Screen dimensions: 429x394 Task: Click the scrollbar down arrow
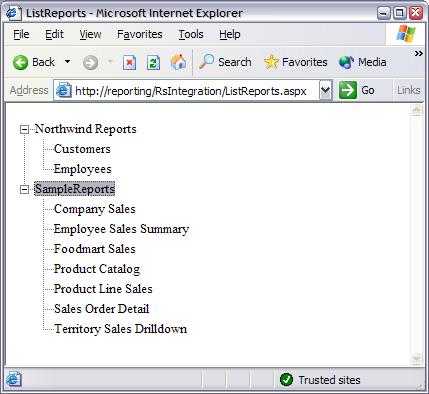click(417, 359)
